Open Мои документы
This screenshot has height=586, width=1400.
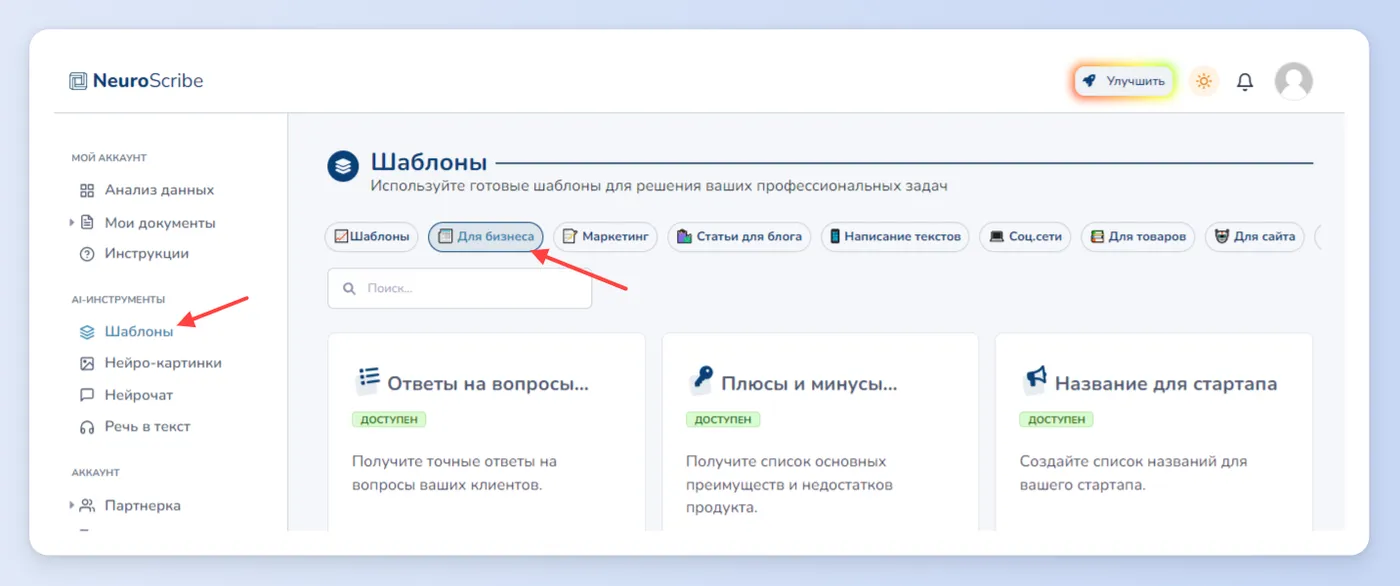coord(160,223)
